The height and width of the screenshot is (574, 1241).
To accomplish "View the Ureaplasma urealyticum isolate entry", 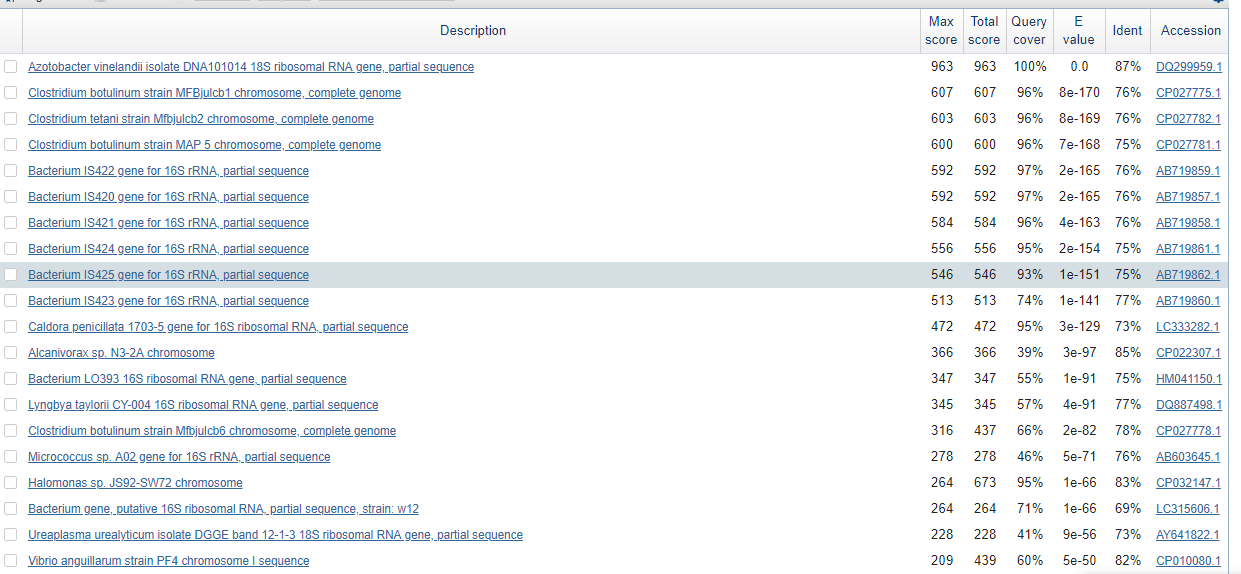I will [x=275, y=535].
